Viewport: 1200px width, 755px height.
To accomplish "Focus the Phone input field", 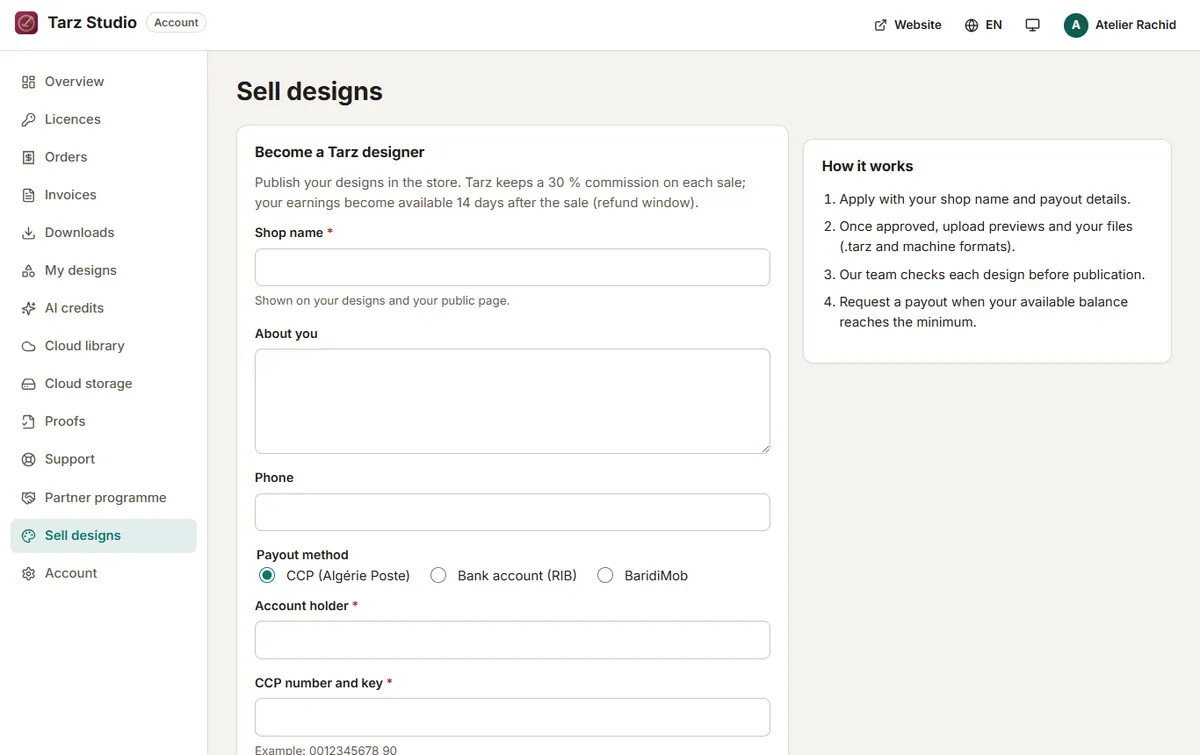I will click(x=512, y=512).
